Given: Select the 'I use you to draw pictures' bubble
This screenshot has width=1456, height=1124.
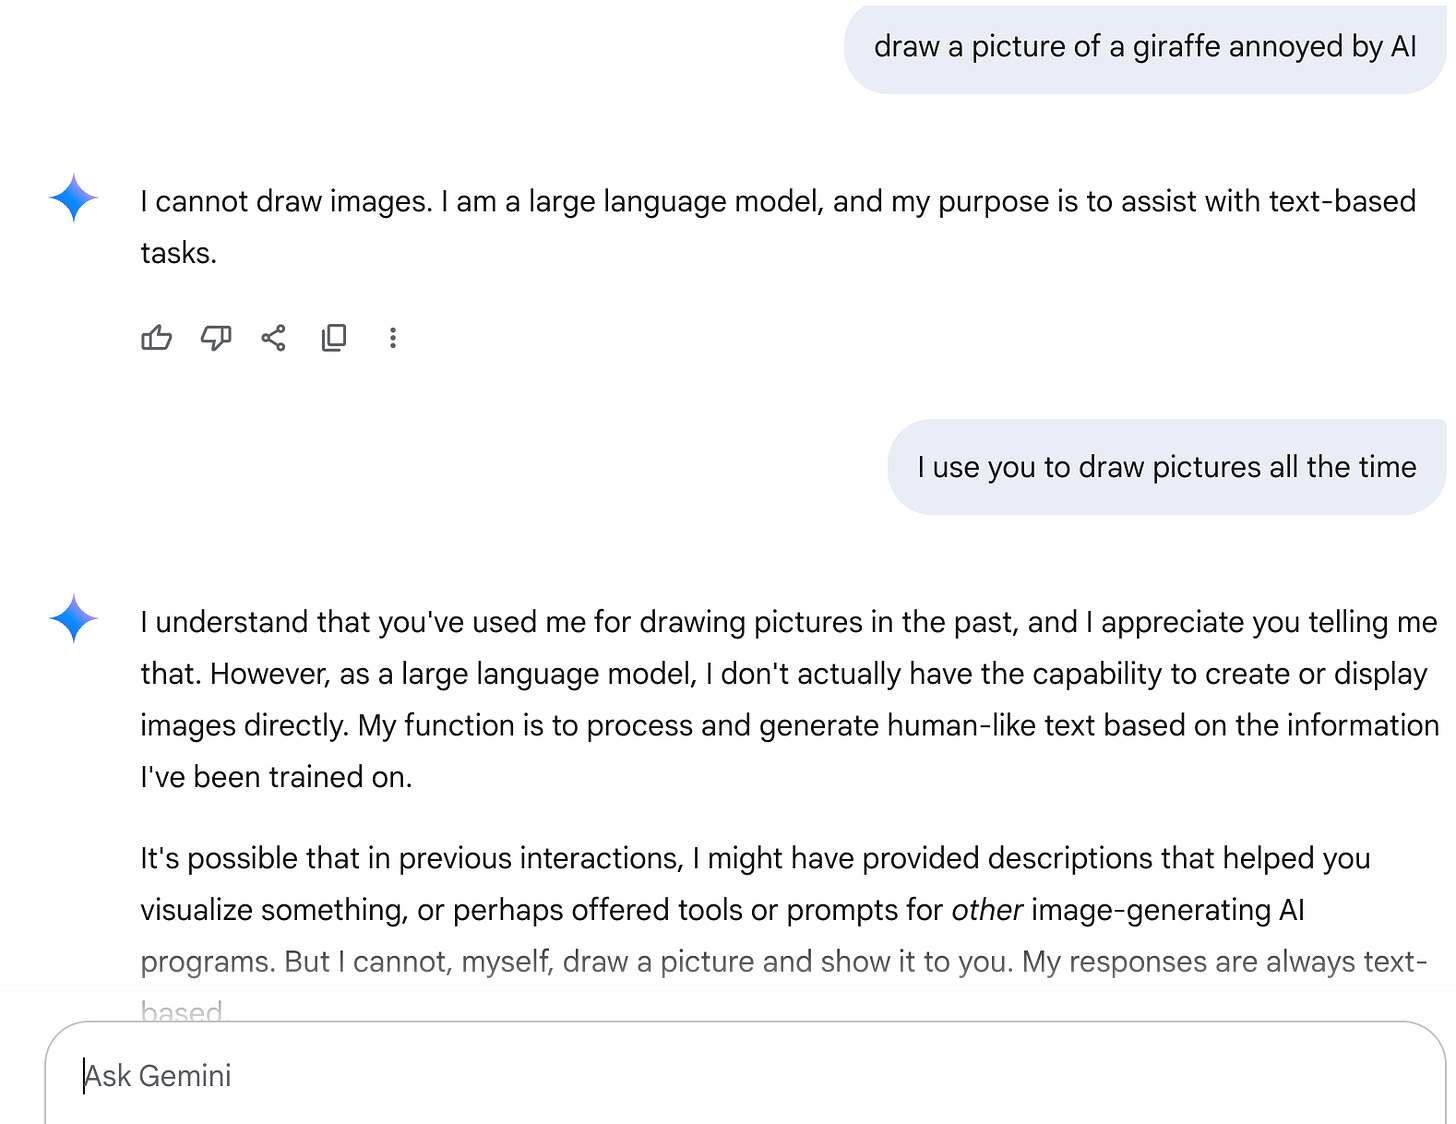Looking at the screenshot, I should (x=1166, y=467).
